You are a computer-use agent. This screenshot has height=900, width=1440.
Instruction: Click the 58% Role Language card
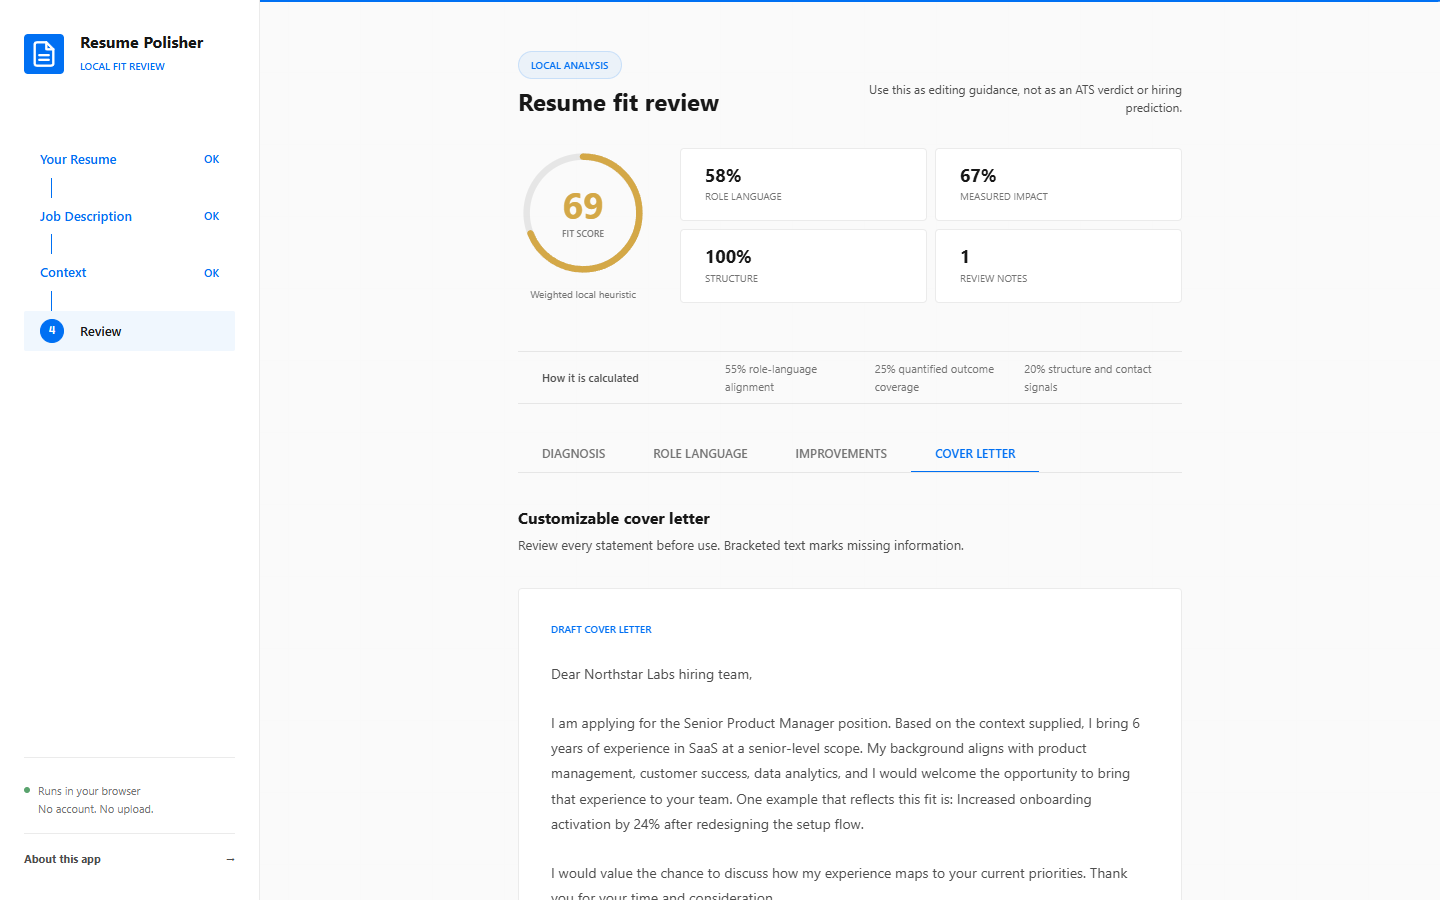803,185
